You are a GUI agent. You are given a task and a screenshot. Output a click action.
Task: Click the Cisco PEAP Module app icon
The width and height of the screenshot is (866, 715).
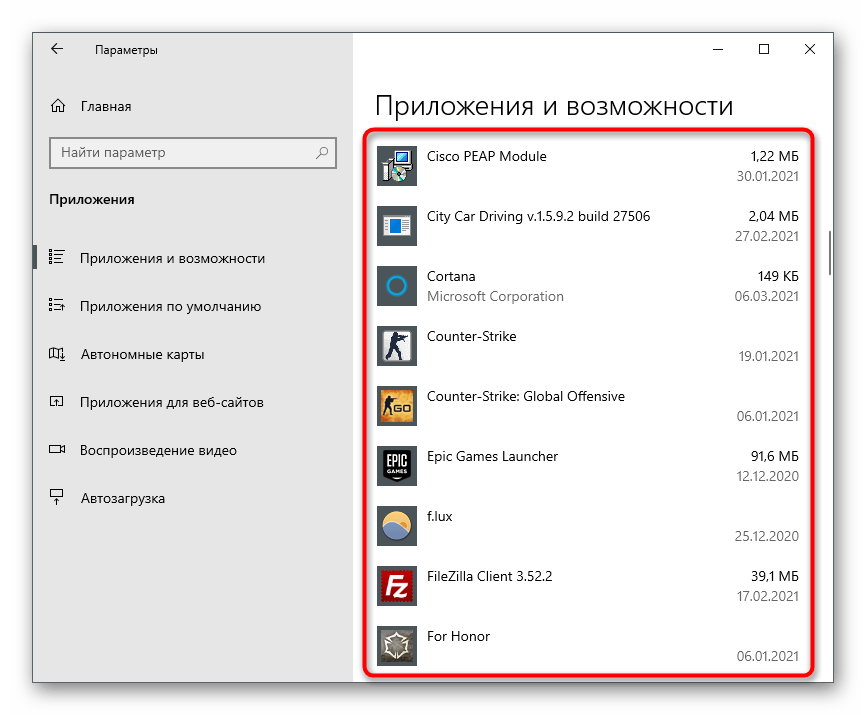click(x=396, y=166)
